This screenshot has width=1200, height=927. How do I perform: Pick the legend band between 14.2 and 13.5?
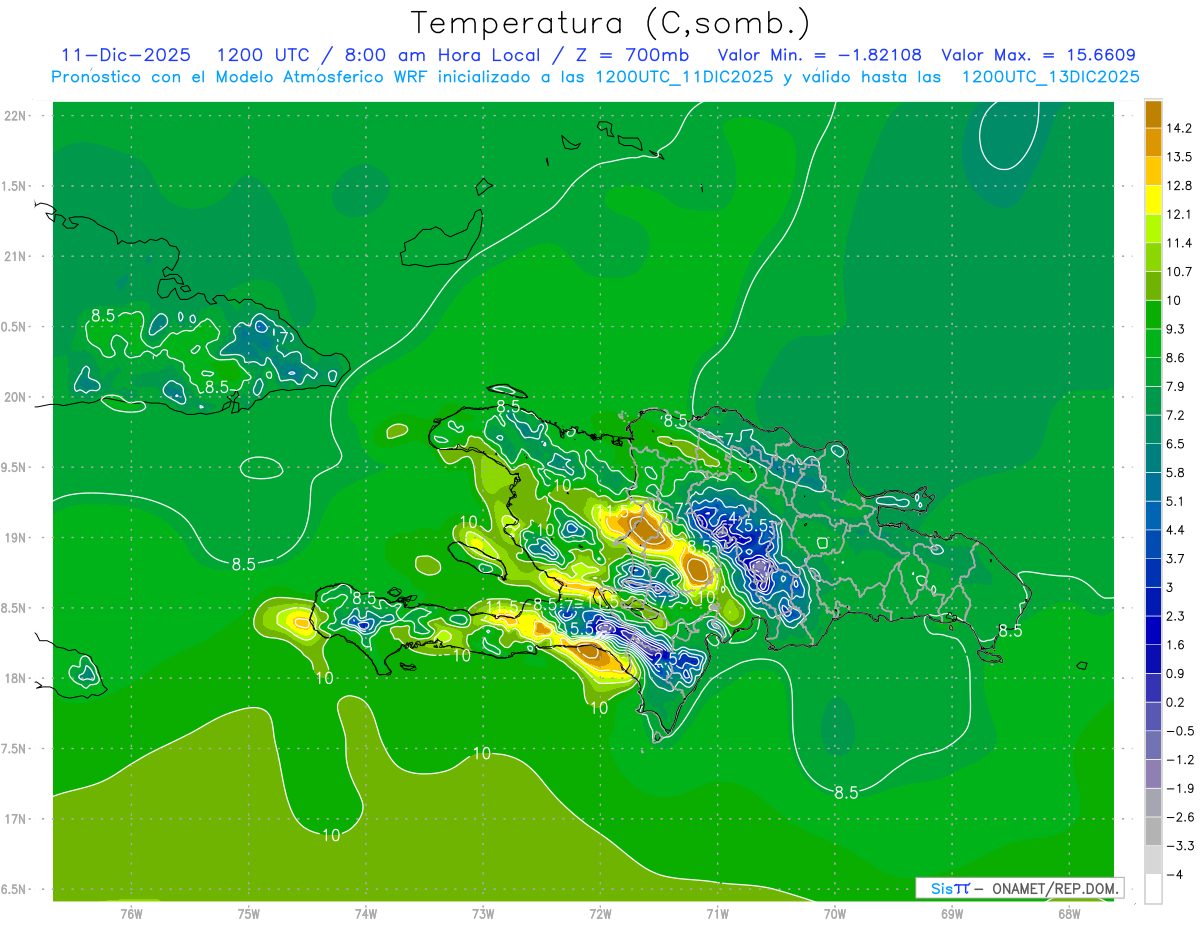(1153, 142)
